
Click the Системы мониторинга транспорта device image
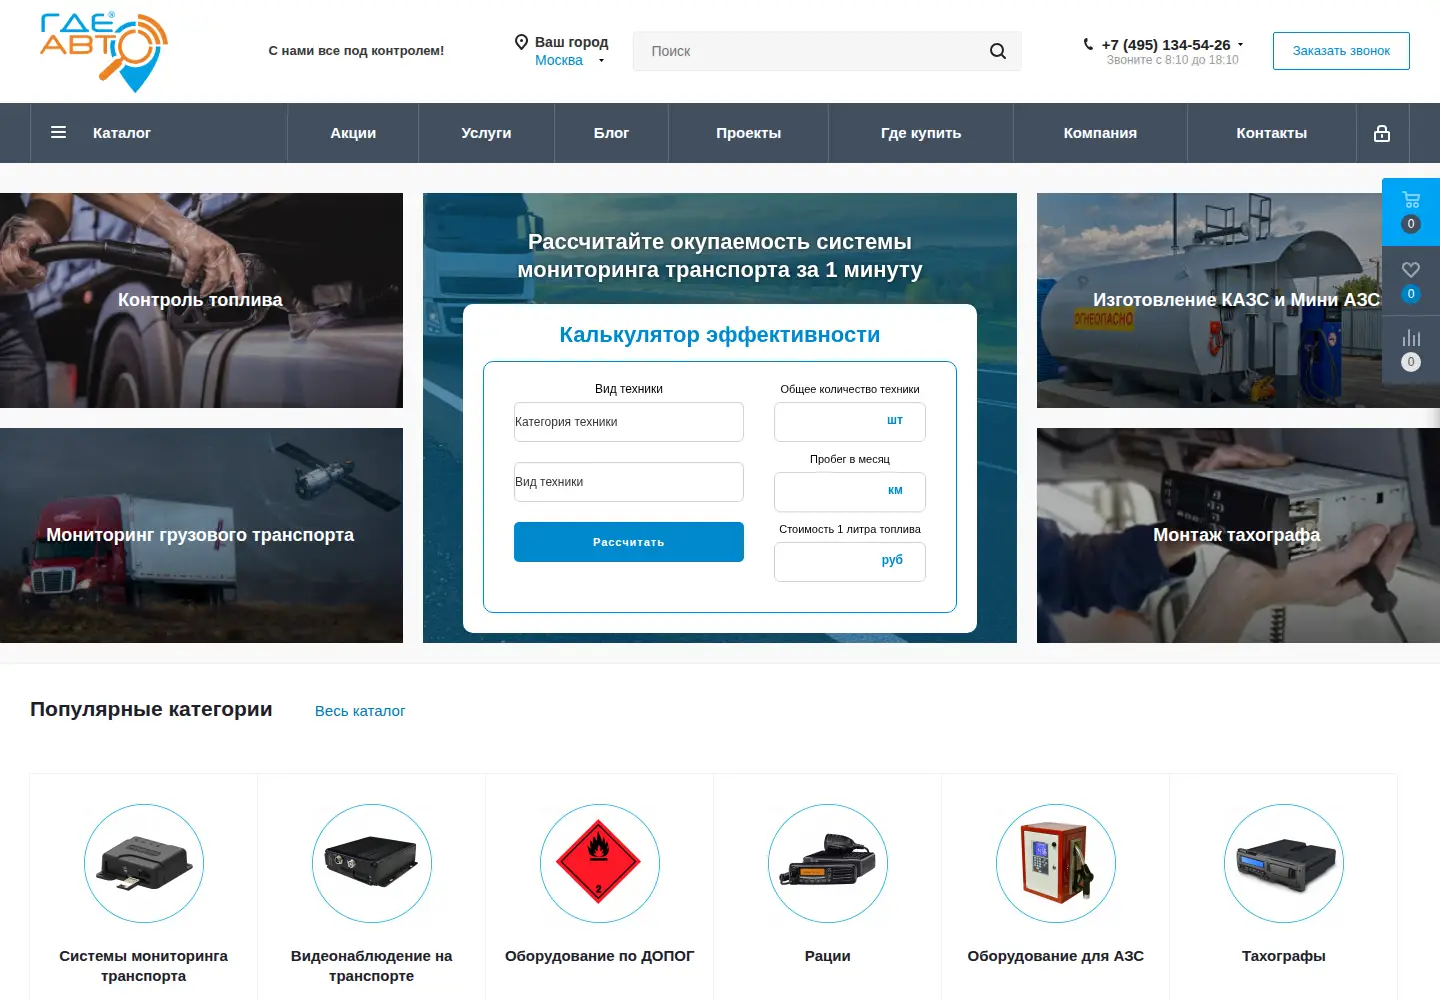tap(144, 863)
